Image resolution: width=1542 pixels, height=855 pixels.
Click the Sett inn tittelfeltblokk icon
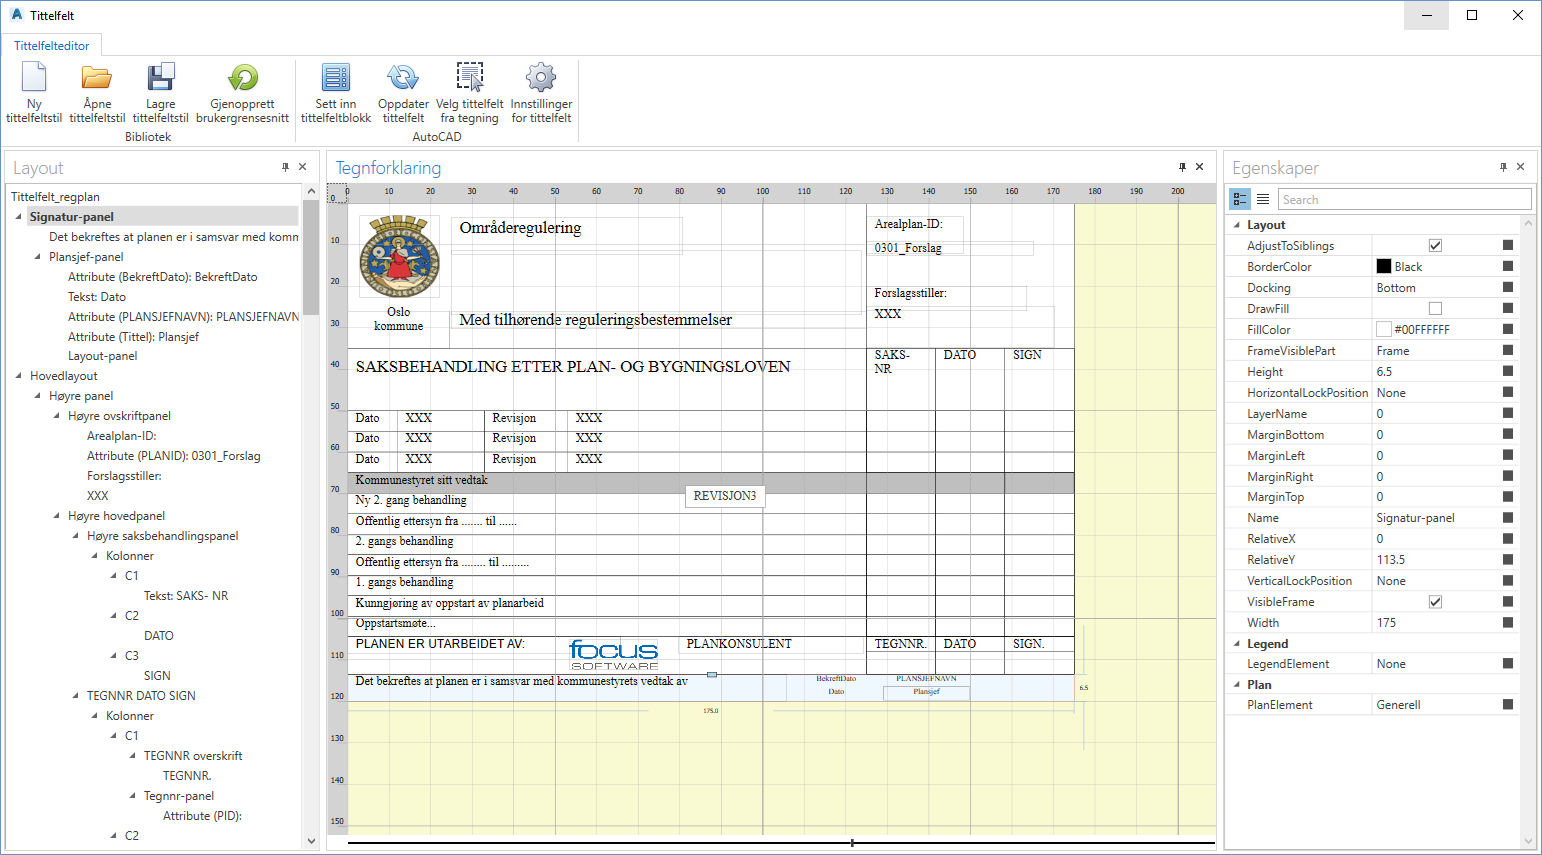[336, 78]
